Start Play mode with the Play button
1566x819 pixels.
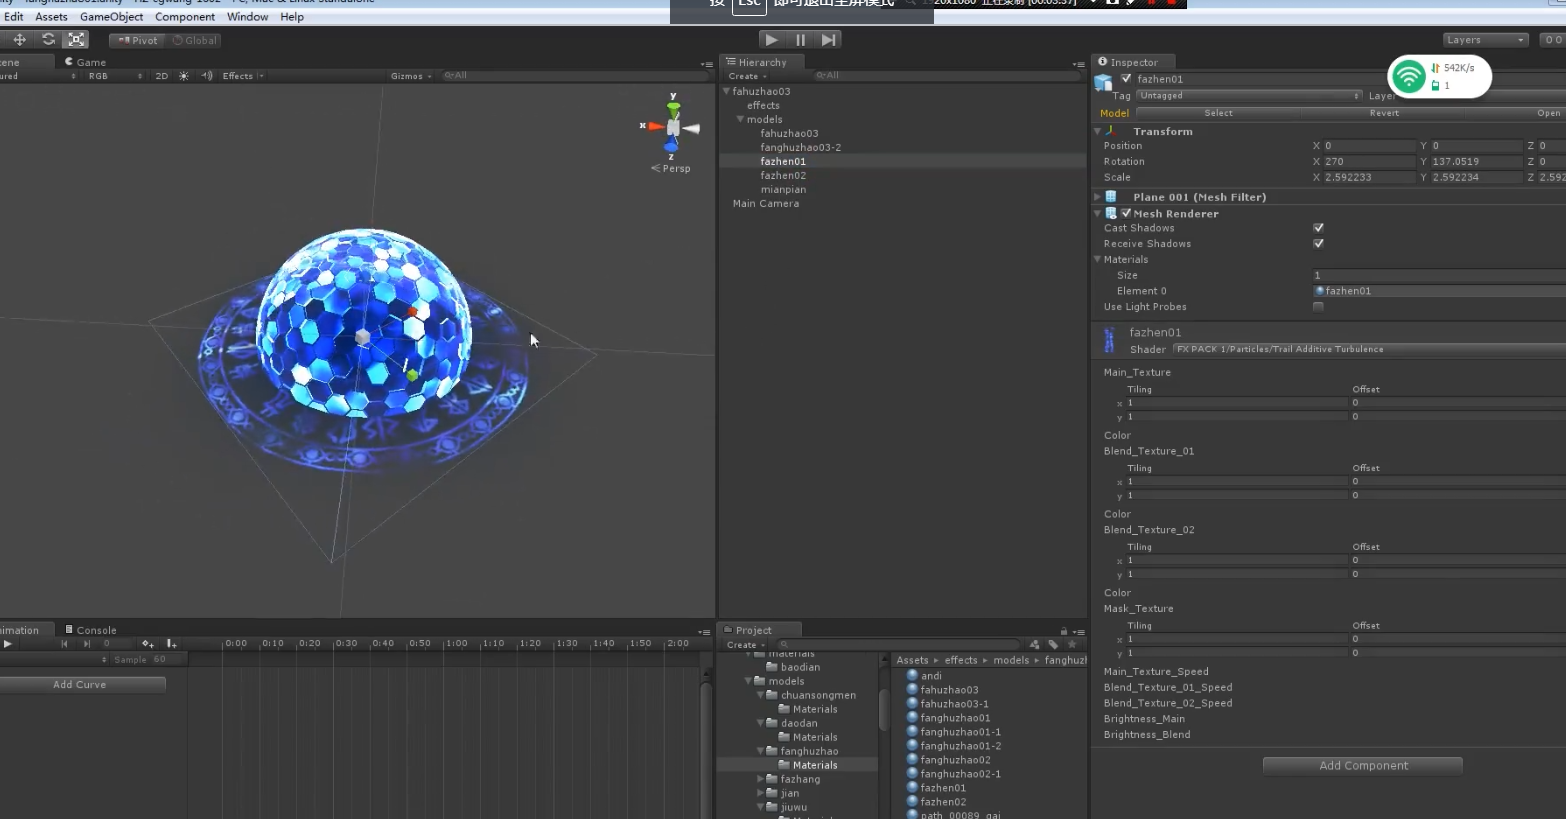point(771,40)
